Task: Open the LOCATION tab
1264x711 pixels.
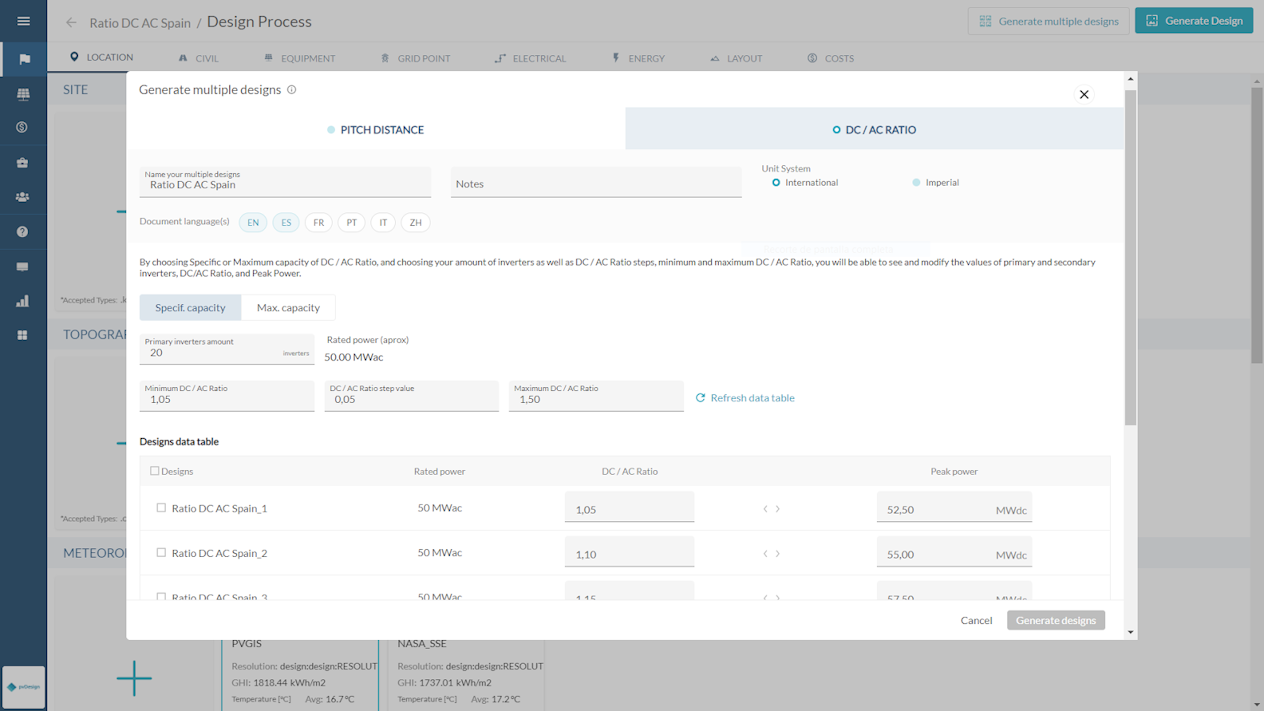Action: click(101, 58)
